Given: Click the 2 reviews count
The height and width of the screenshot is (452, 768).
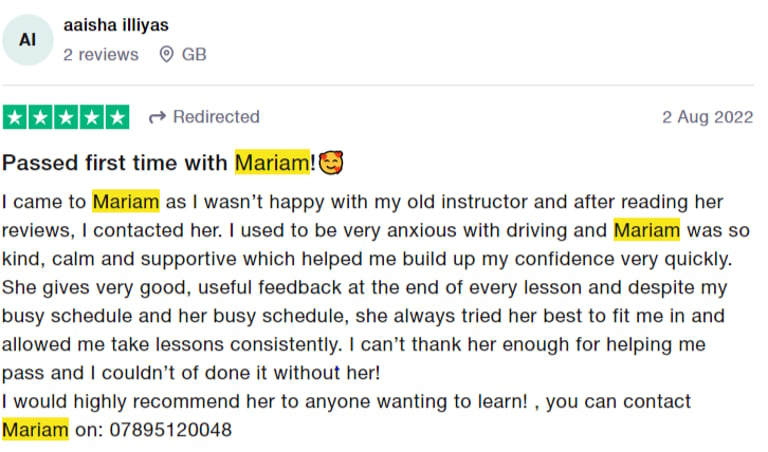Looking at the screenshot, I should [100, 54].
